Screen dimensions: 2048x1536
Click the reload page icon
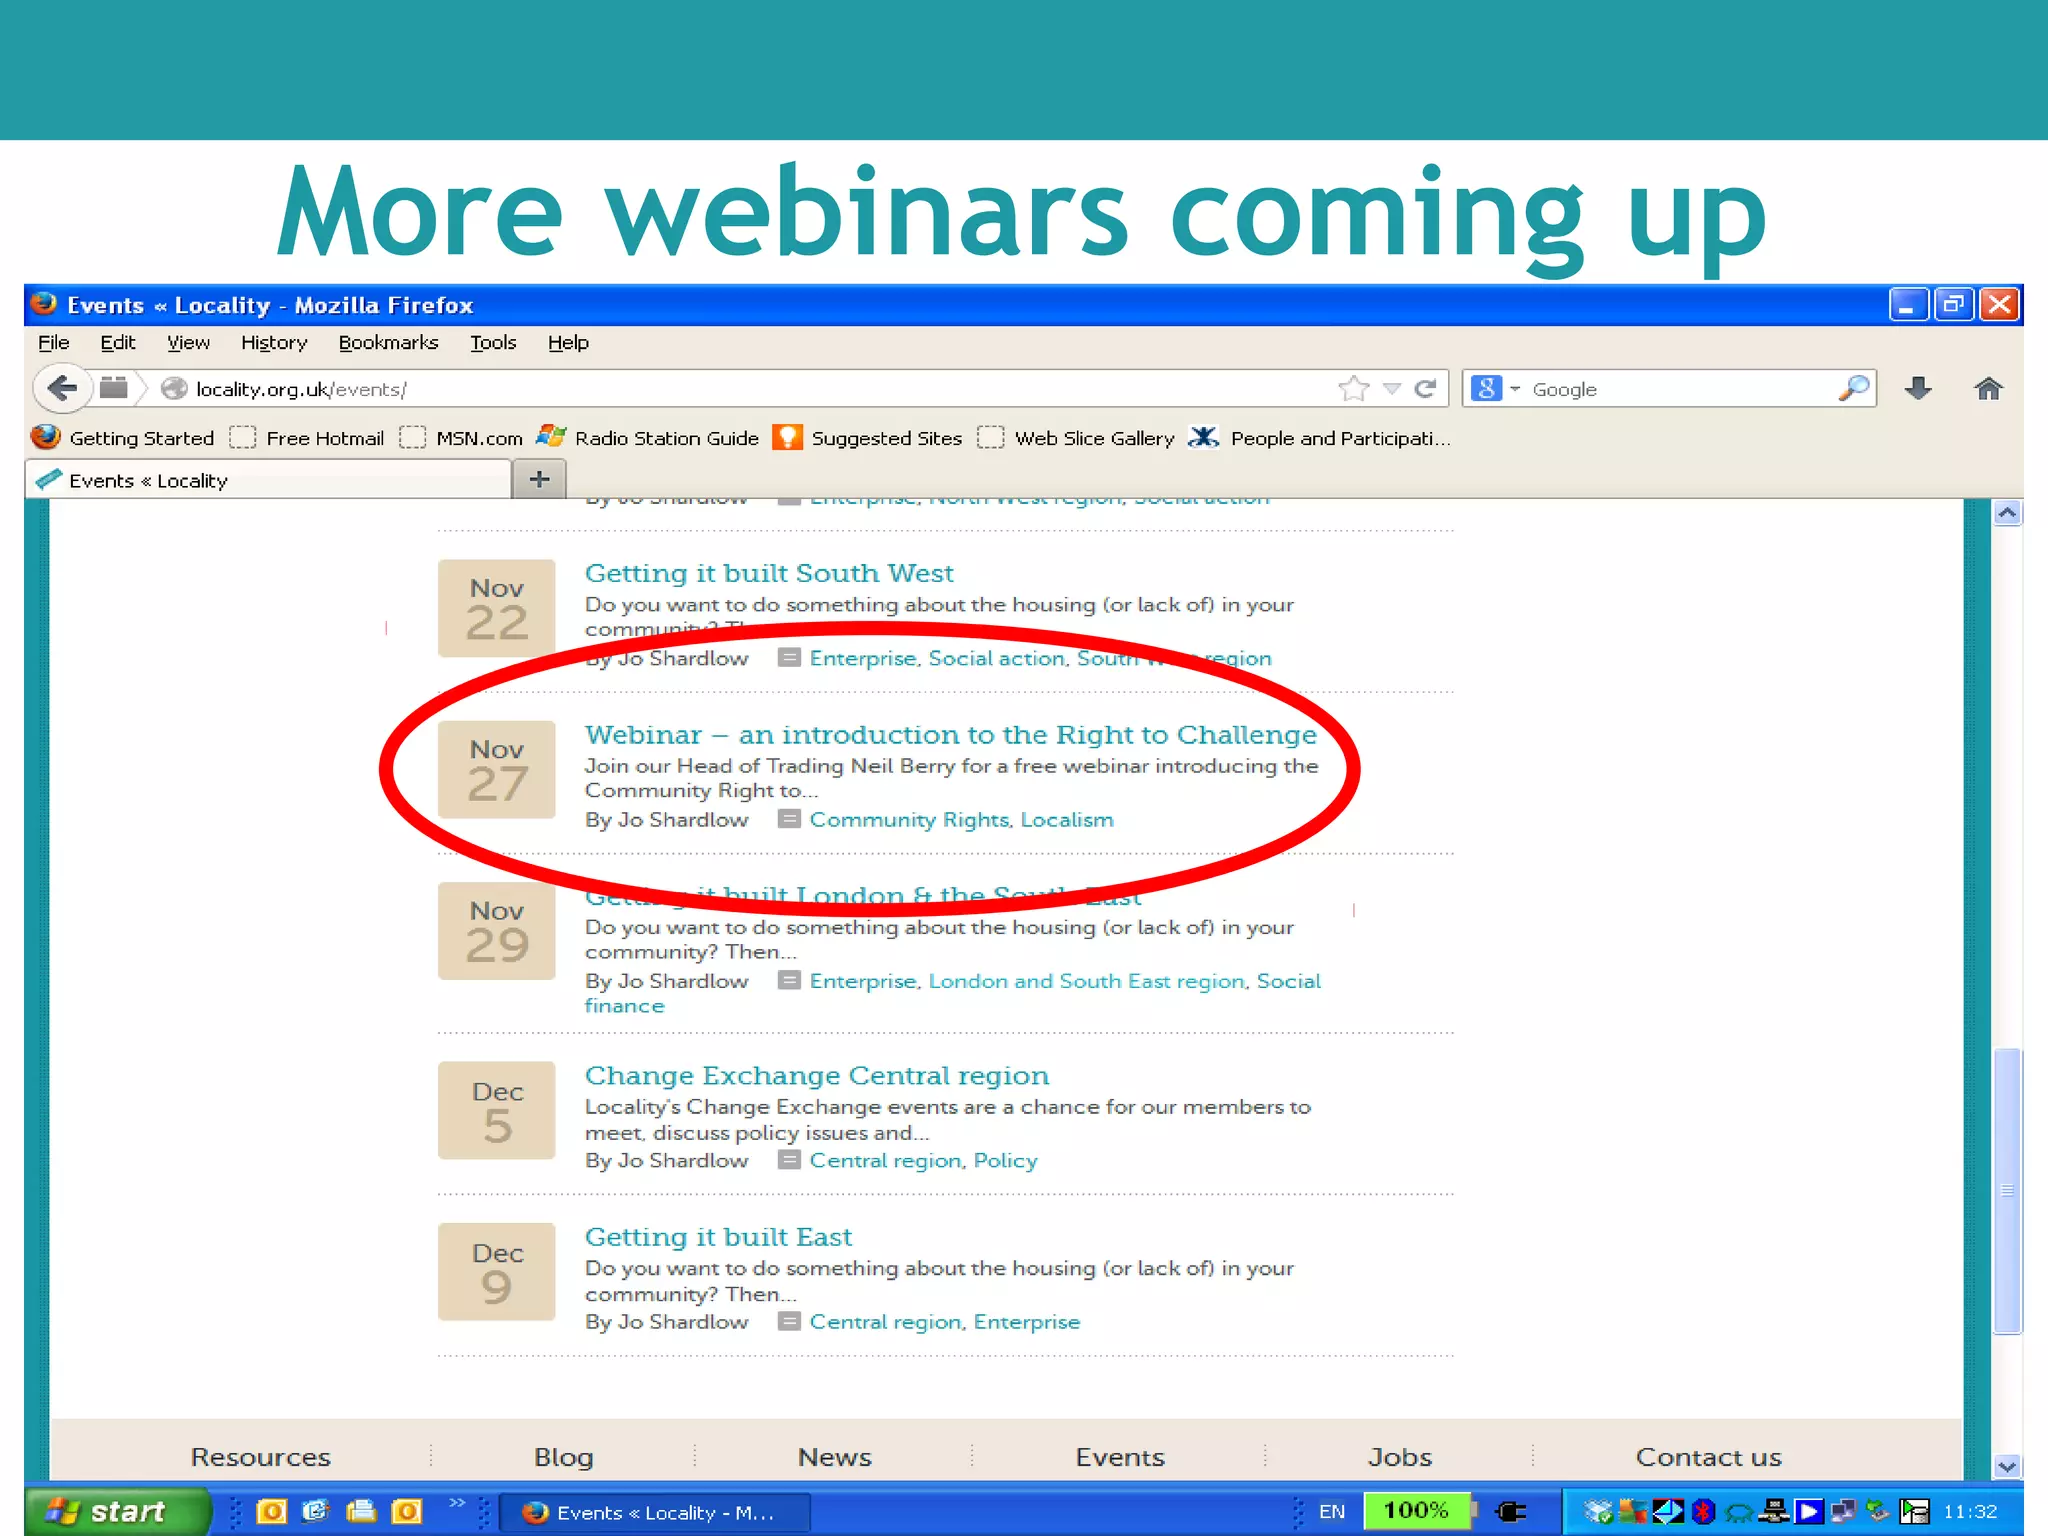tap(1426, 389)
